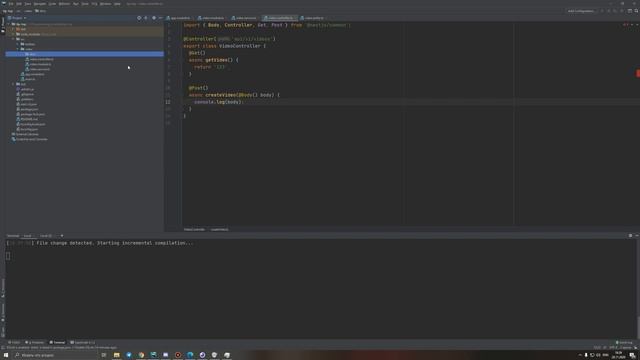The height and width of the screenshot is (360, 640).
Task: Switch to the rightmost editor tab
Action: coord(313,18)
